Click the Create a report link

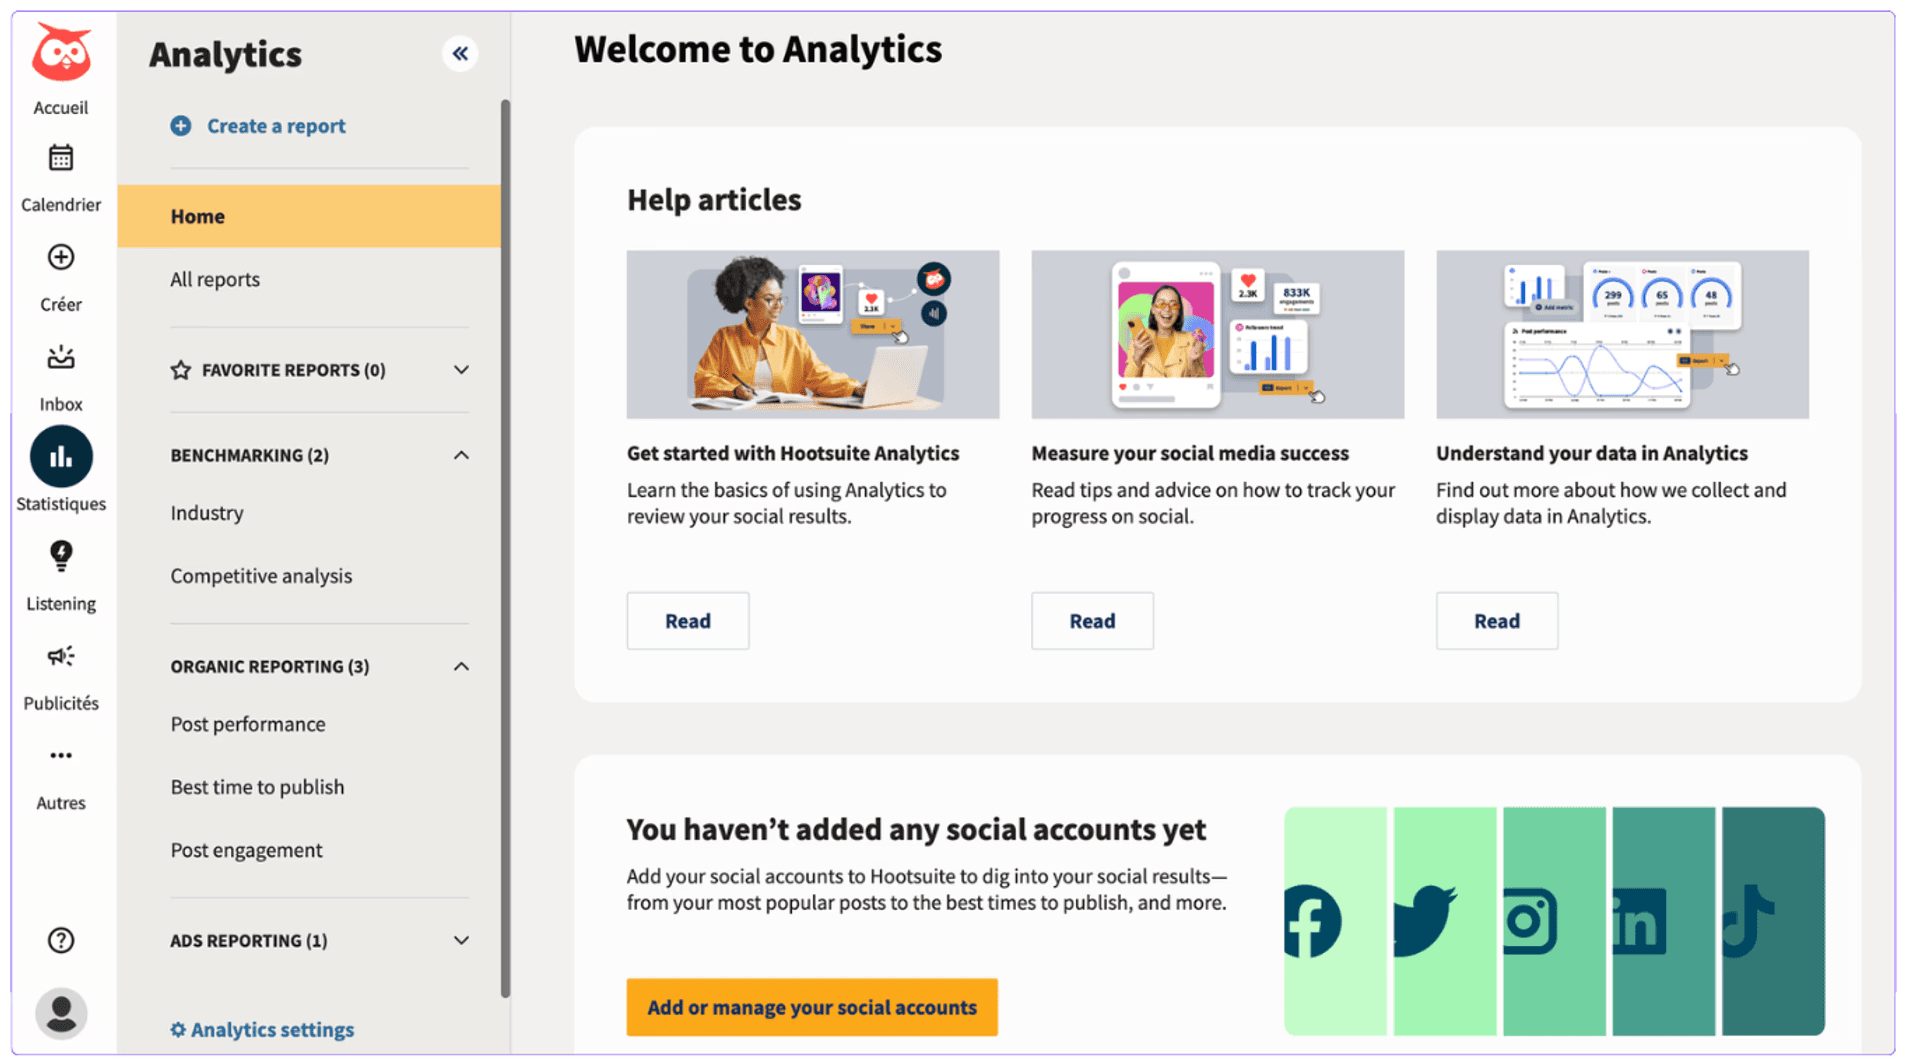[x=276, y=126]
